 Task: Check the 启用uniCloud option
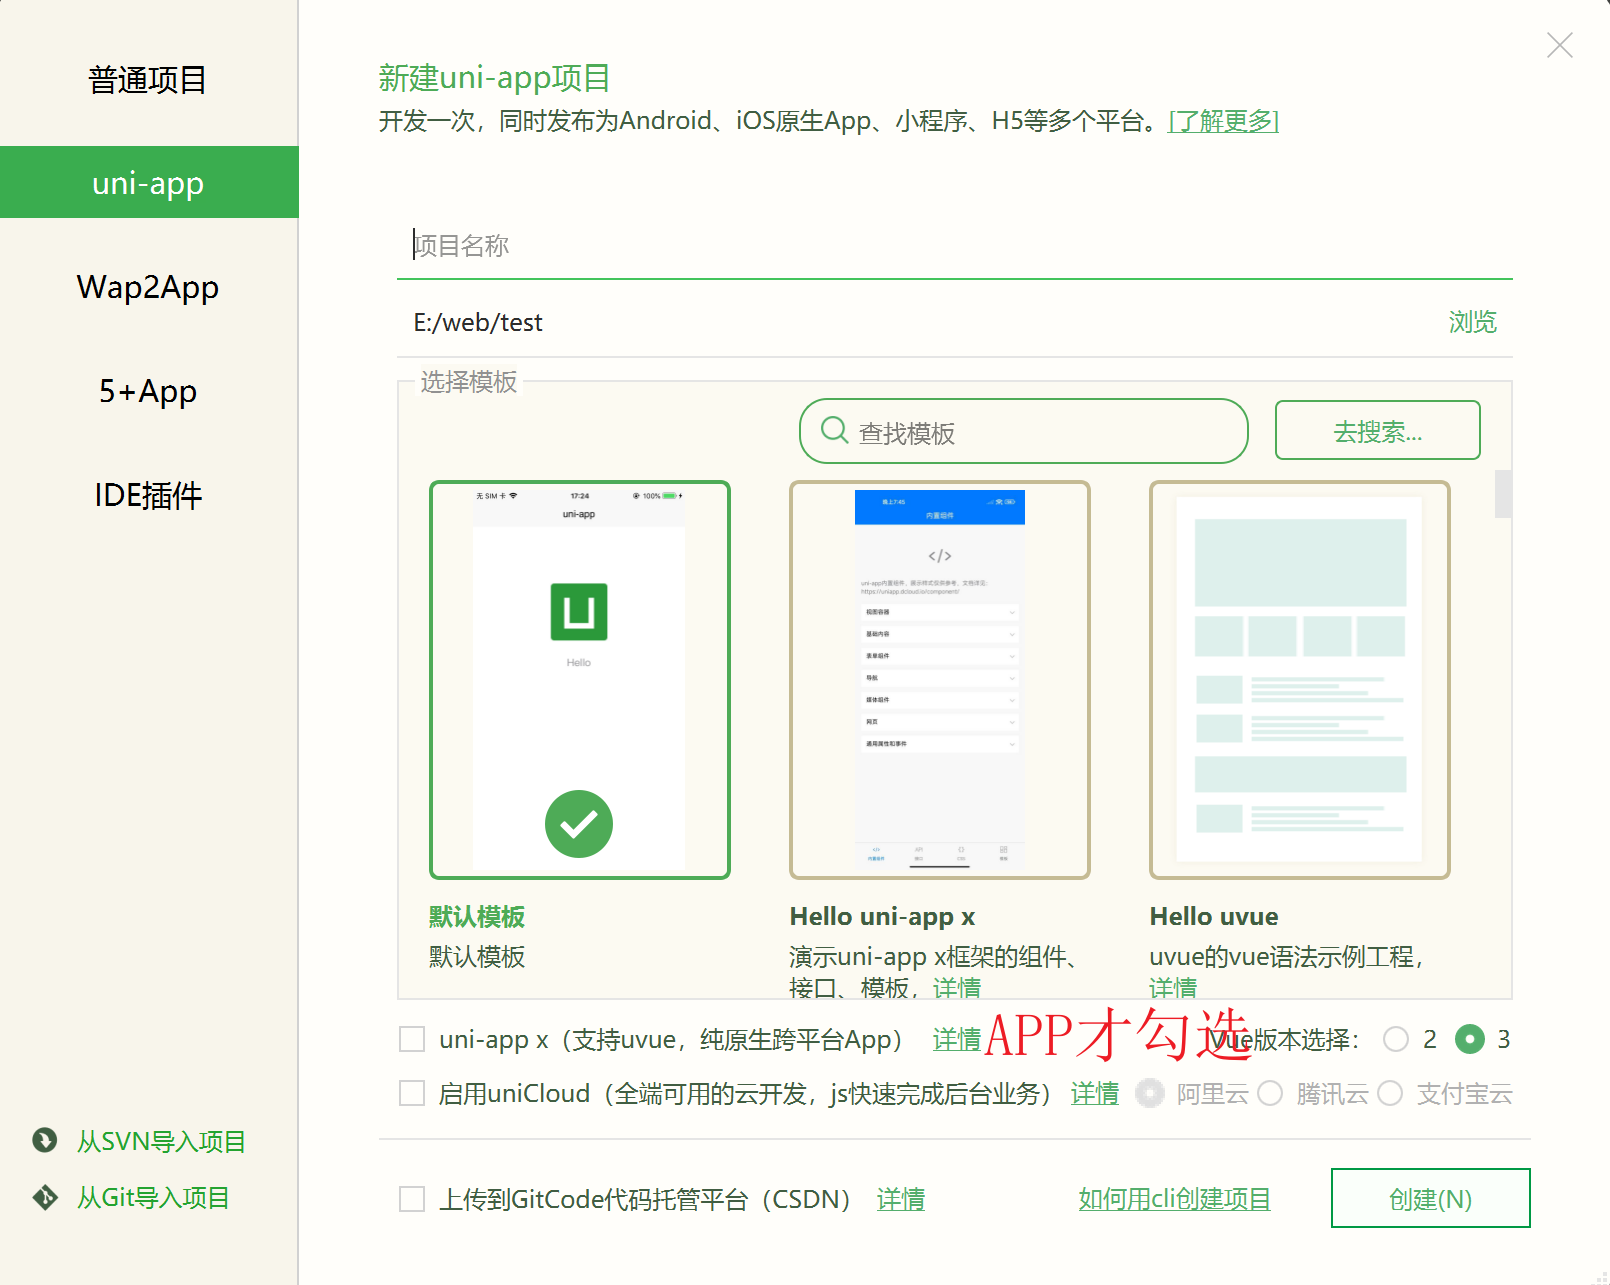click(412, 1093)
